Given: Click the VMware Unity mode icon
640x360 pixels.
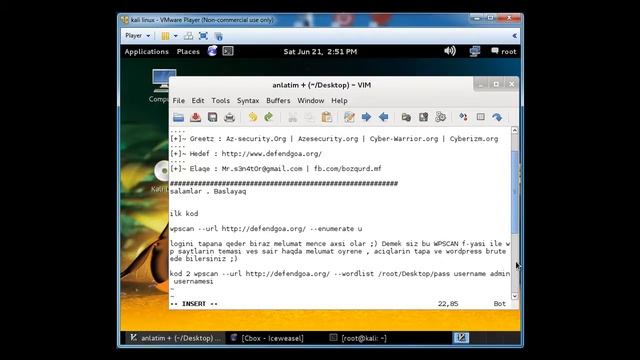Looking at the screenshot, I should pos(219,36).
